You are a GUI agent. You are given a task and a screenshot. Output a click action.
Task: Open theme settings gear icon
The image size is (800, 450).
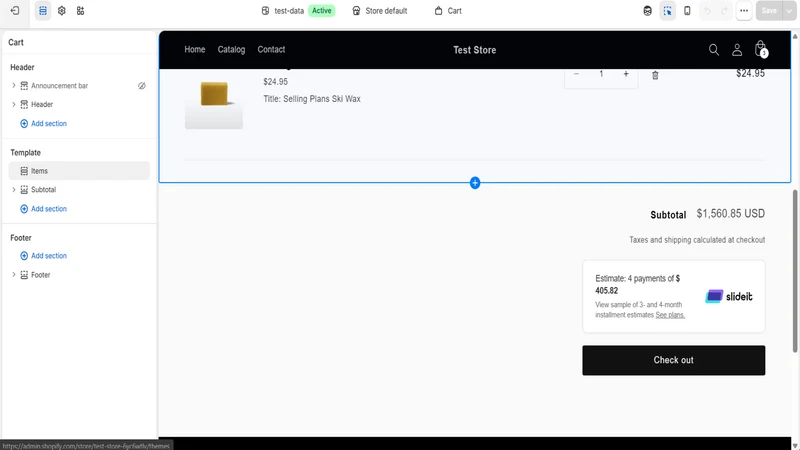point(62,11)
